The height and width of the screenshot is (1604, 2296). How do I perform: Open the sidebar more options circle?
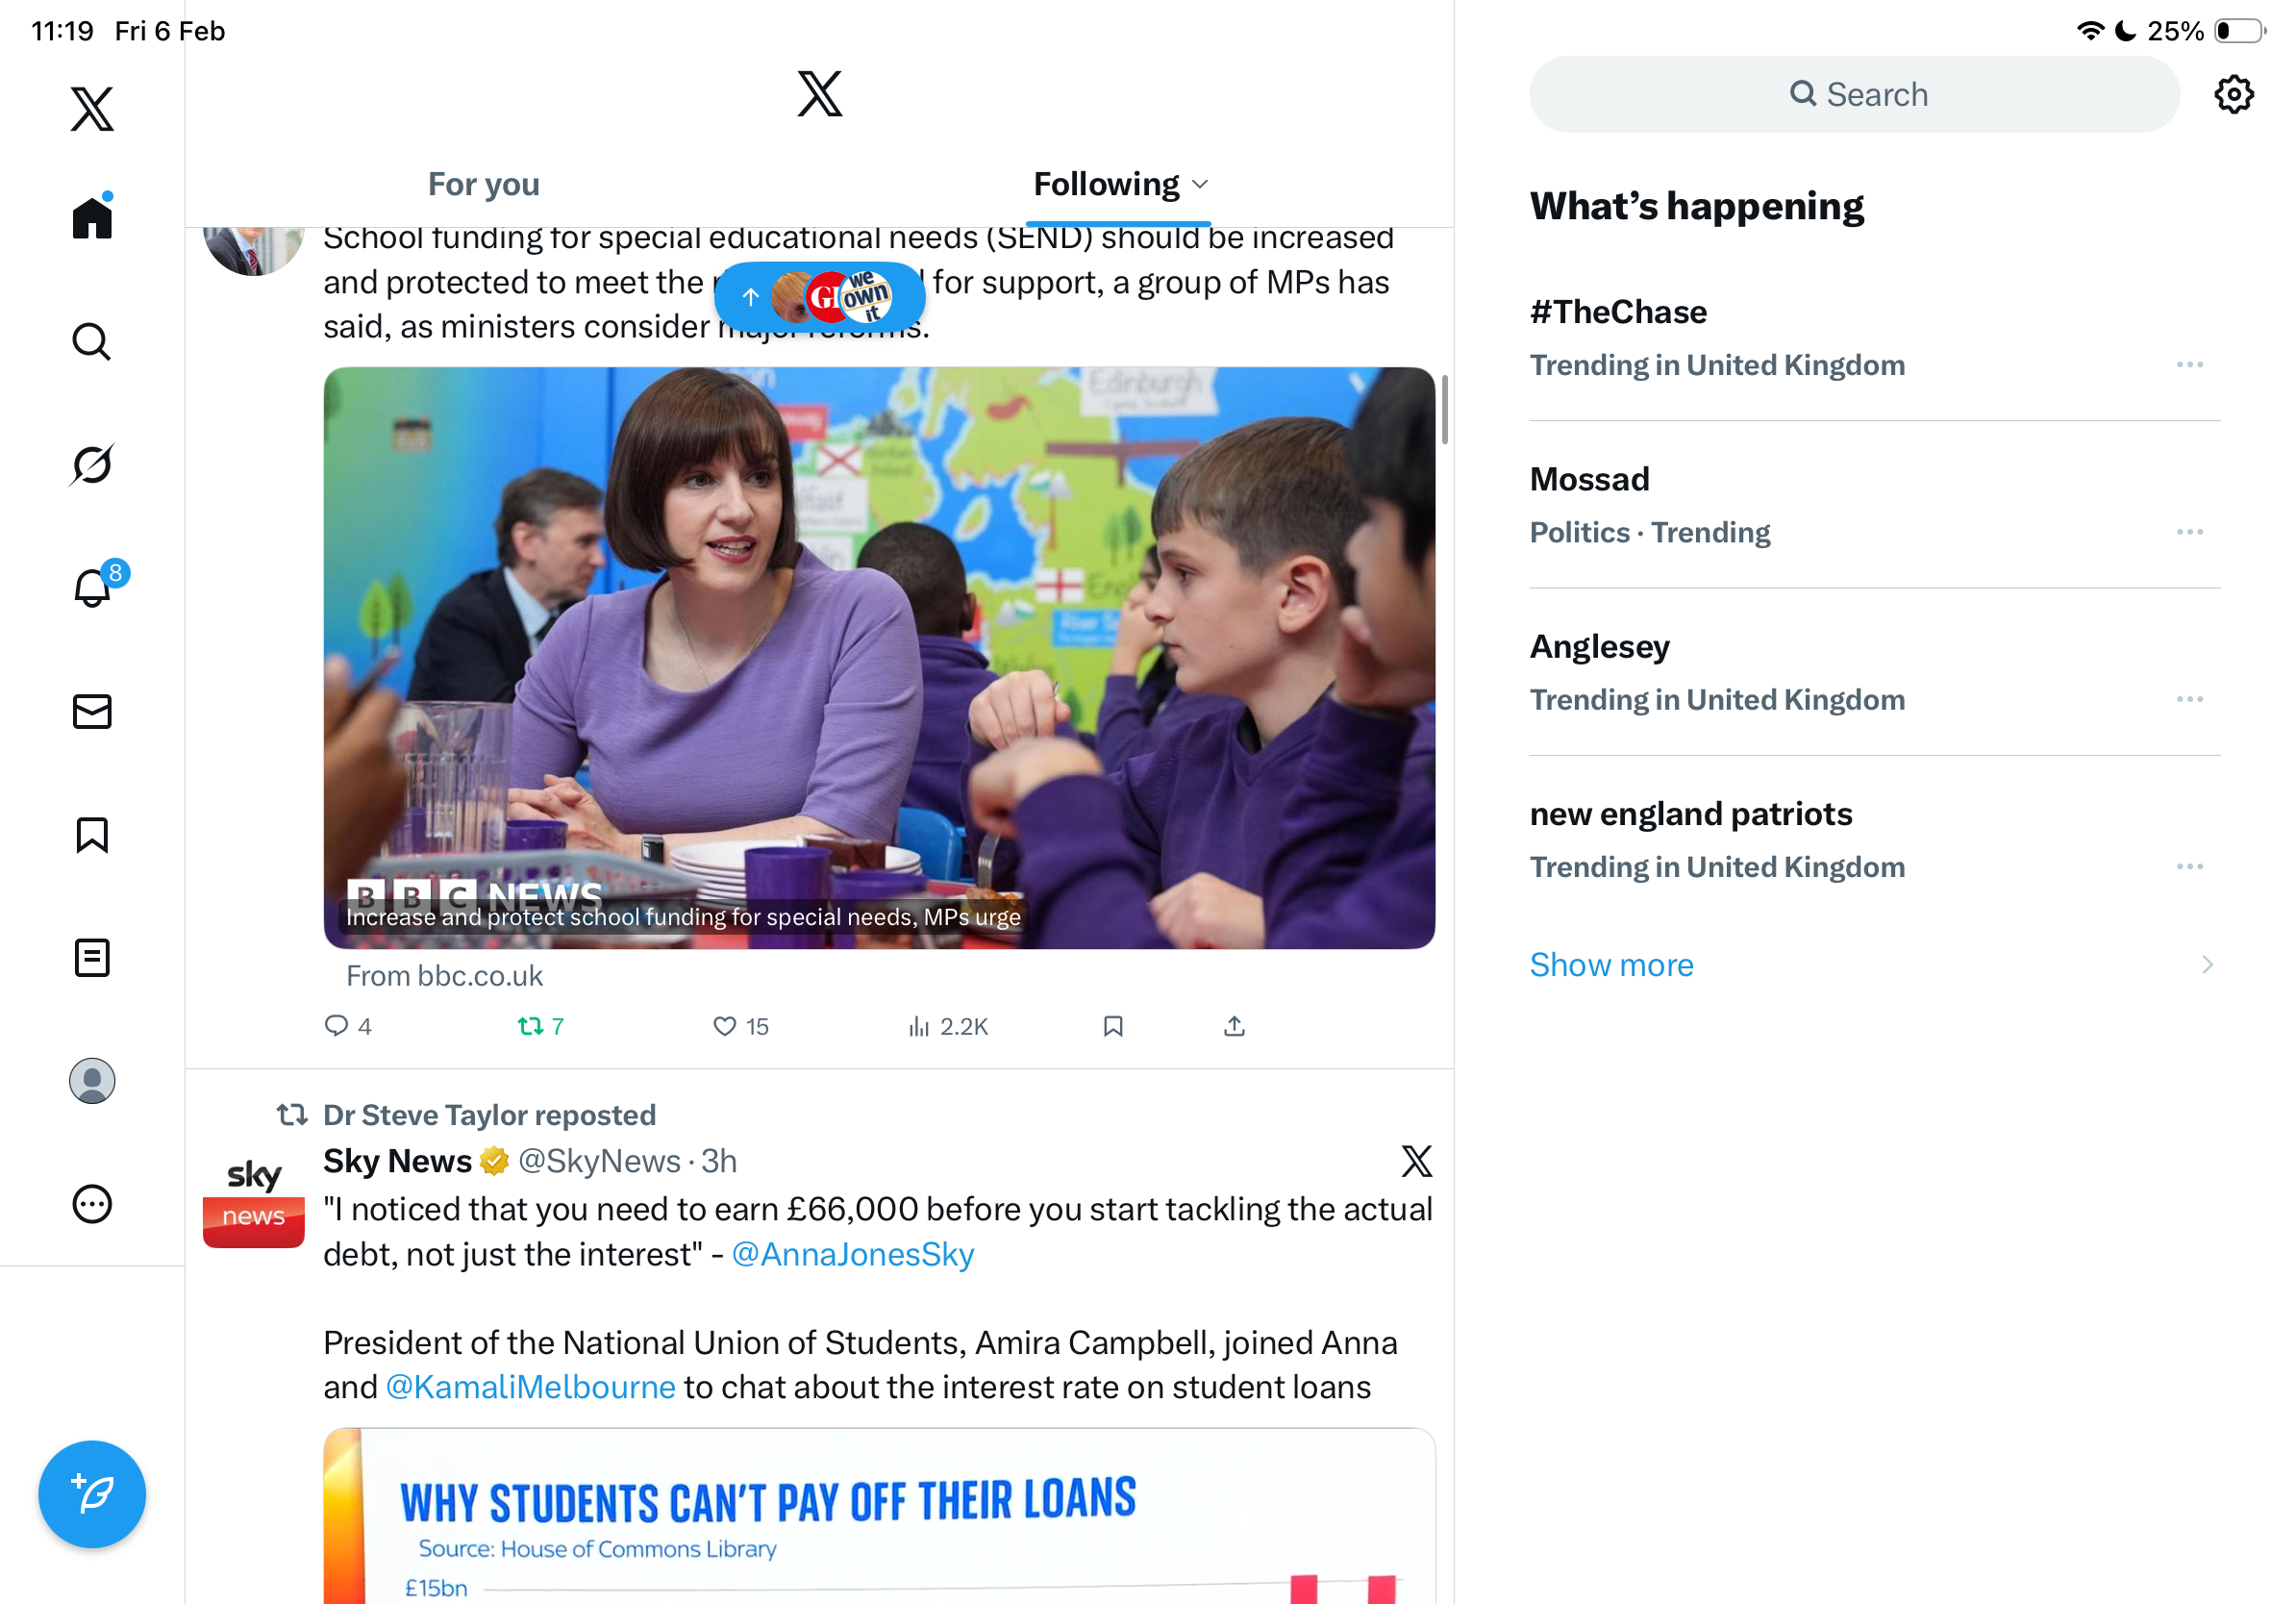click(92, 1203)
